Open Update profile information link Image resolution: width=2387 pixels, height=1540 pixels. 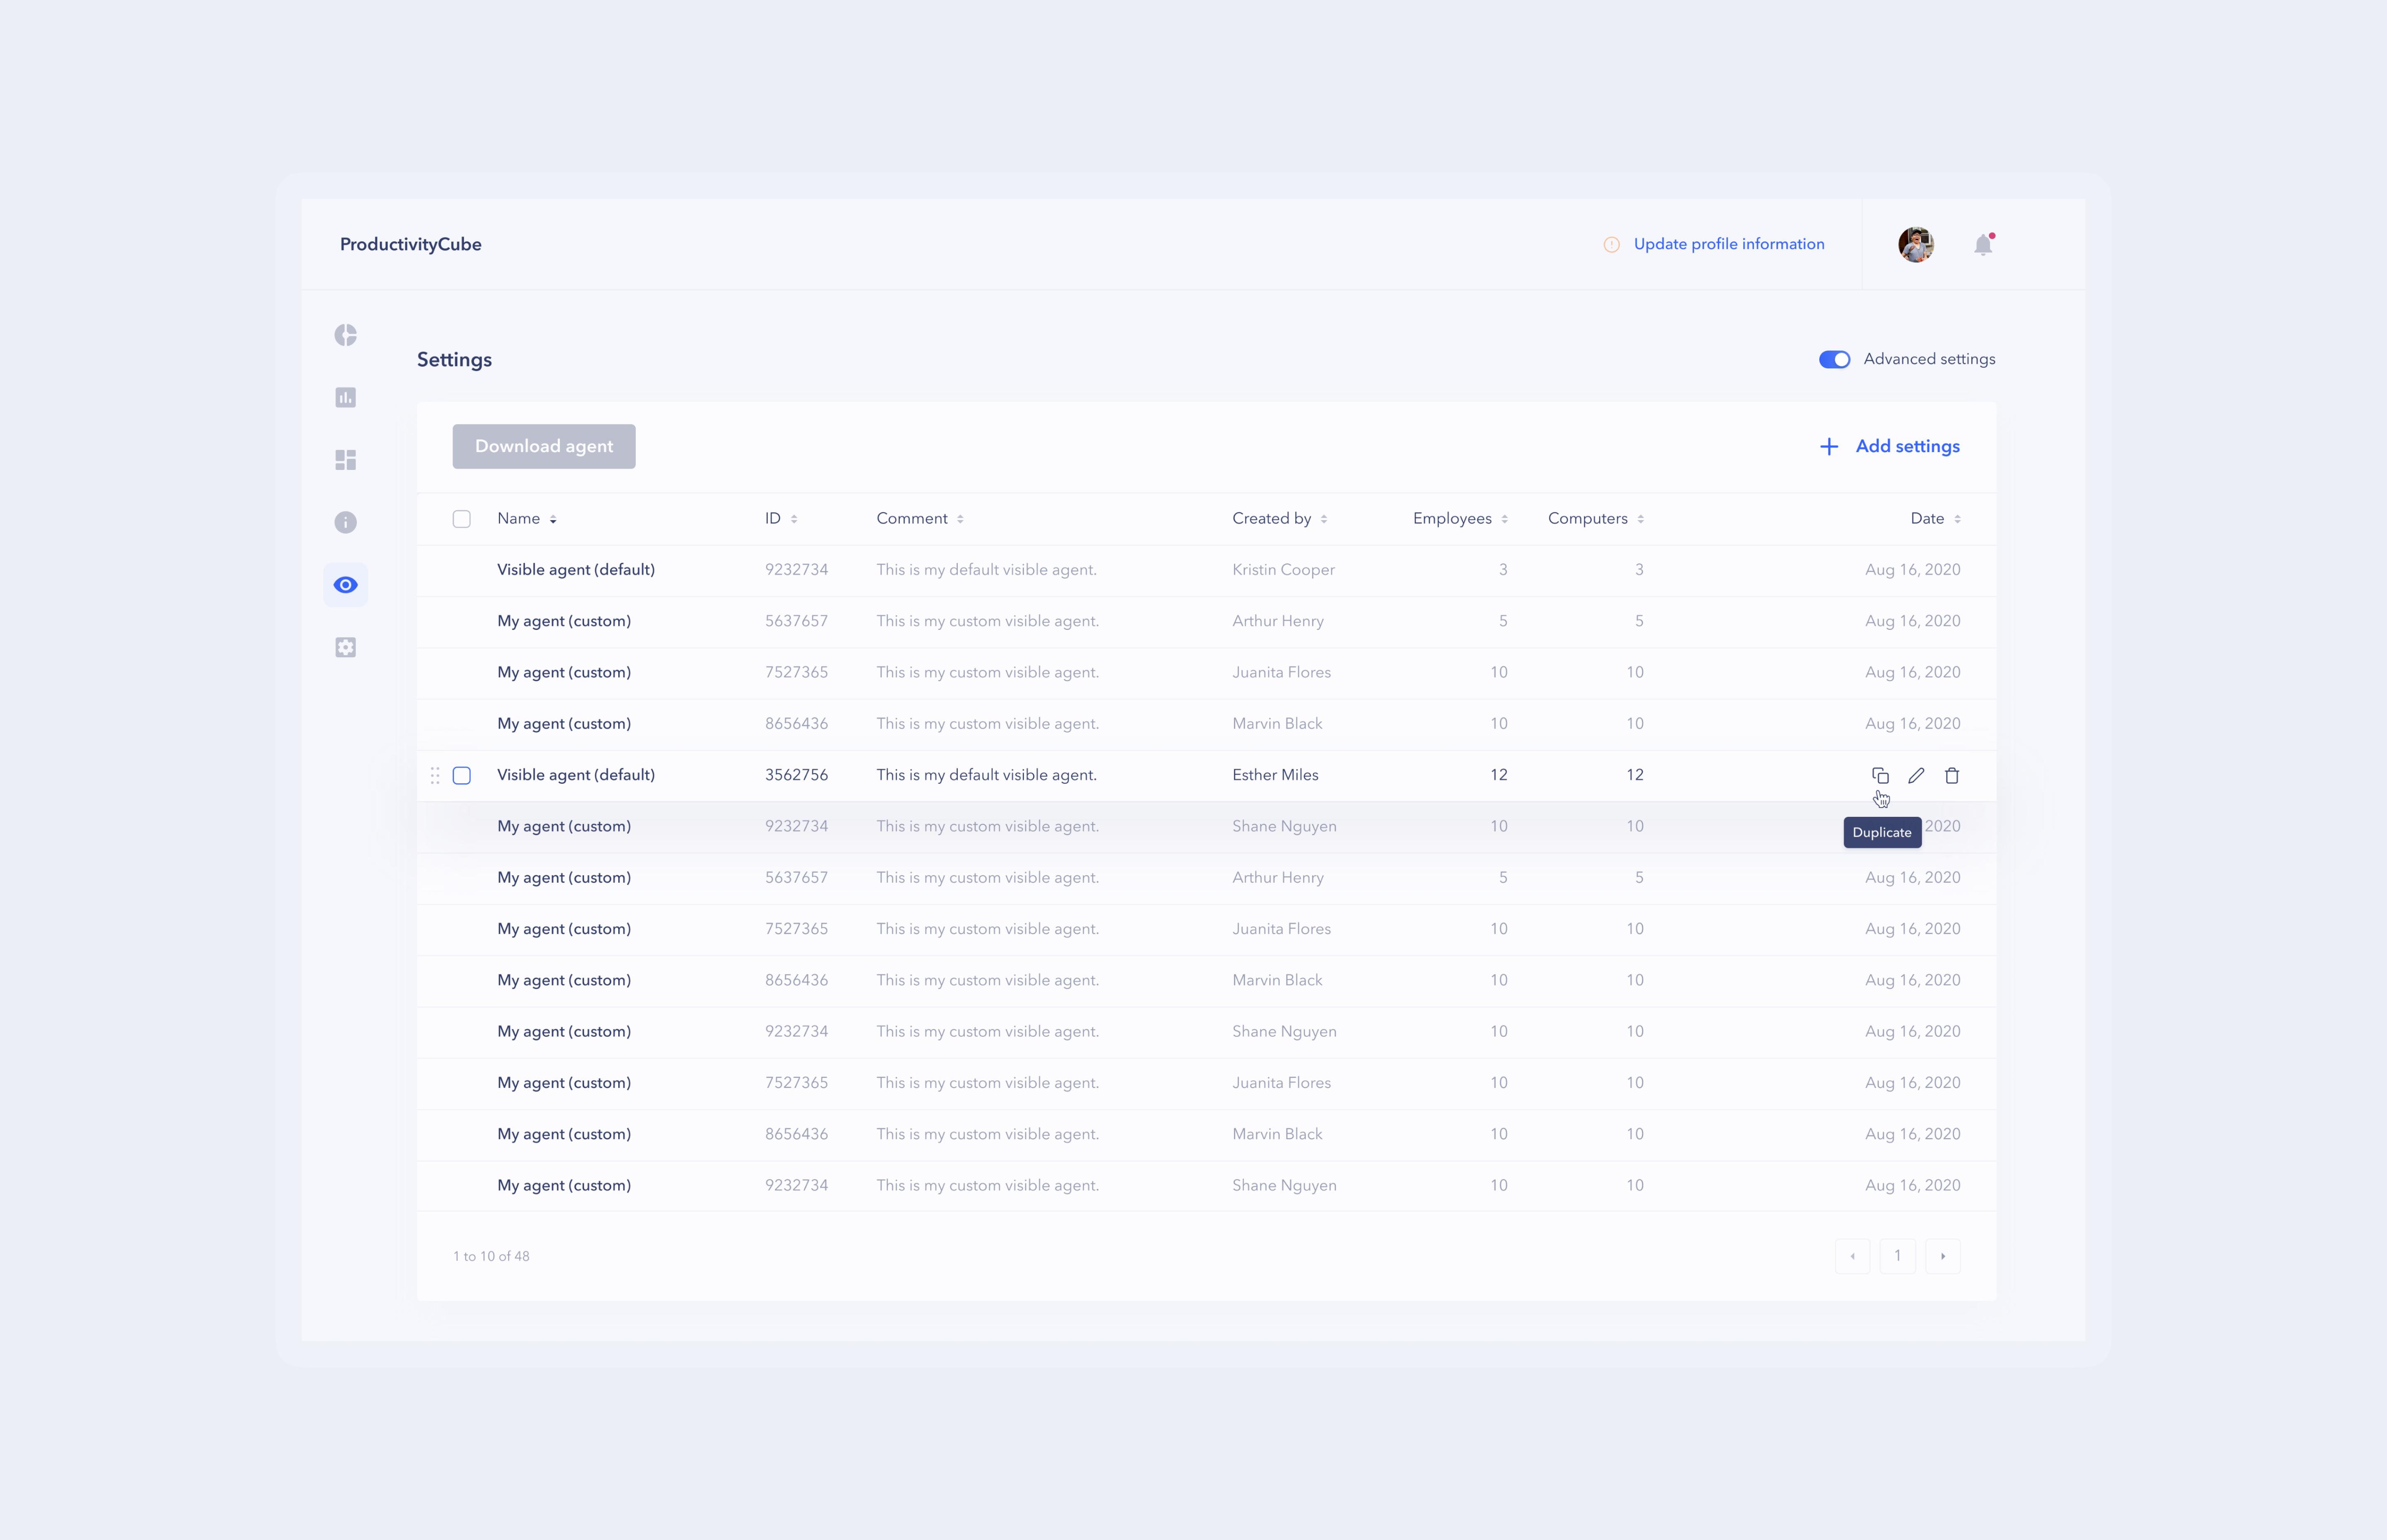click(1728, 244)
